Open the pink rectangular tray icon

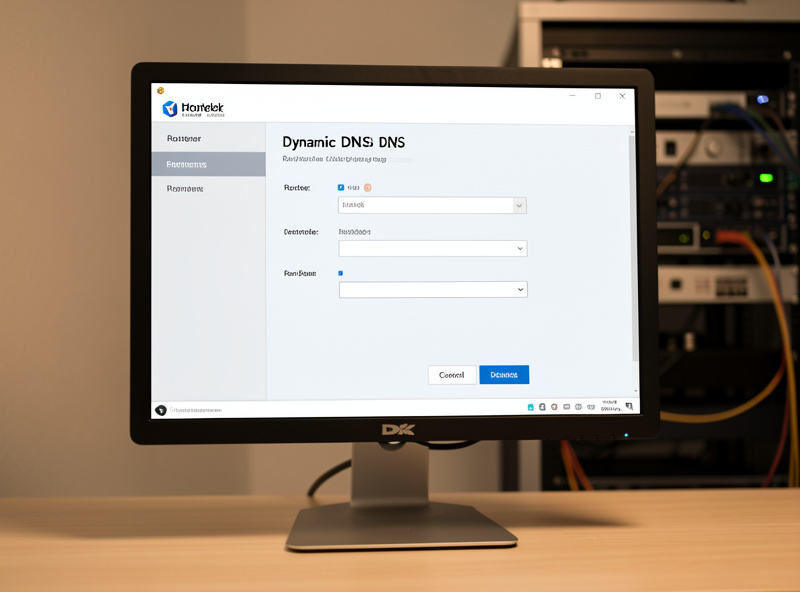tap(566, 407)
